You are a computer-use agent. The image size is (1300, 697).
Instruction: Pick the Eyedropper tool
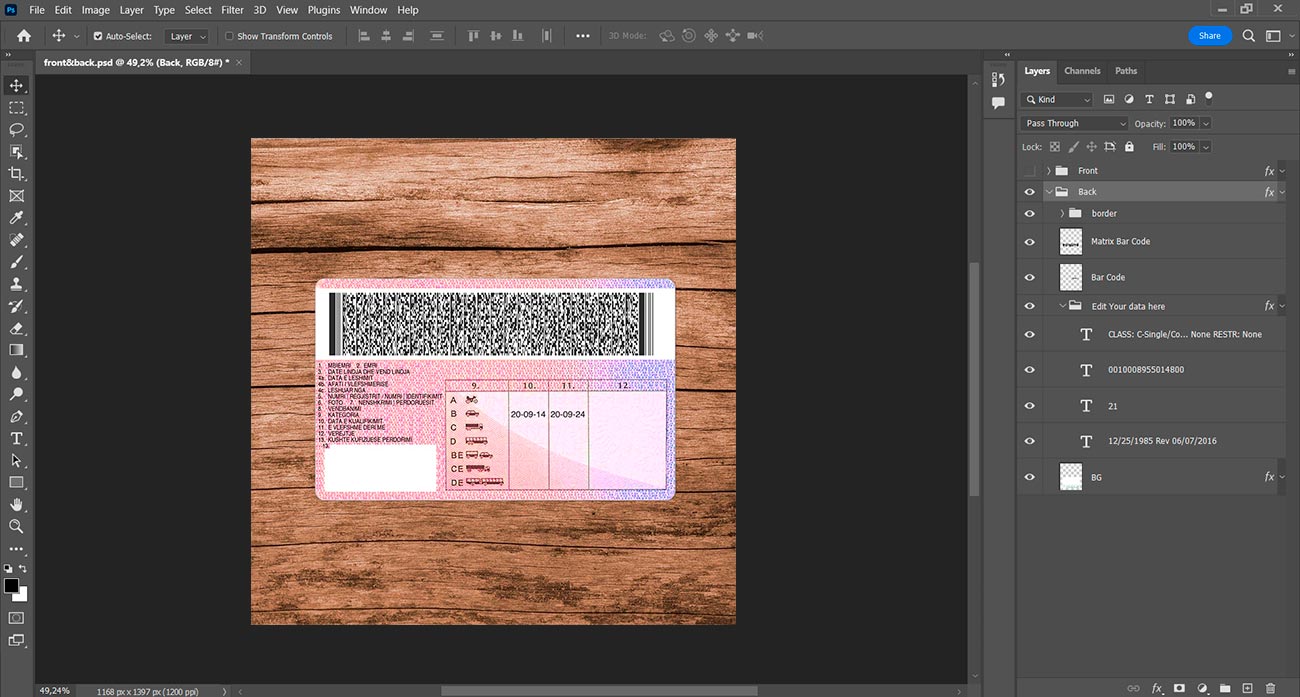[x=16, y=218]
